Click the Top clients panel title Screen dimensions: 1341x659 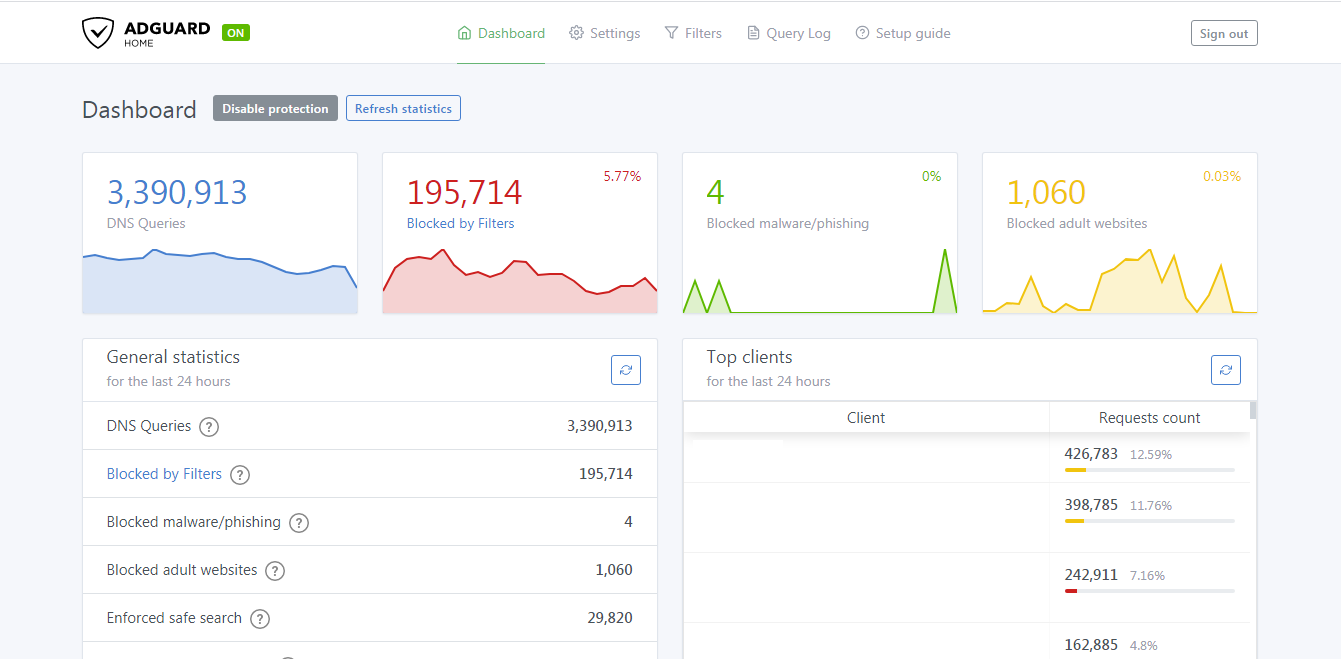749,357
